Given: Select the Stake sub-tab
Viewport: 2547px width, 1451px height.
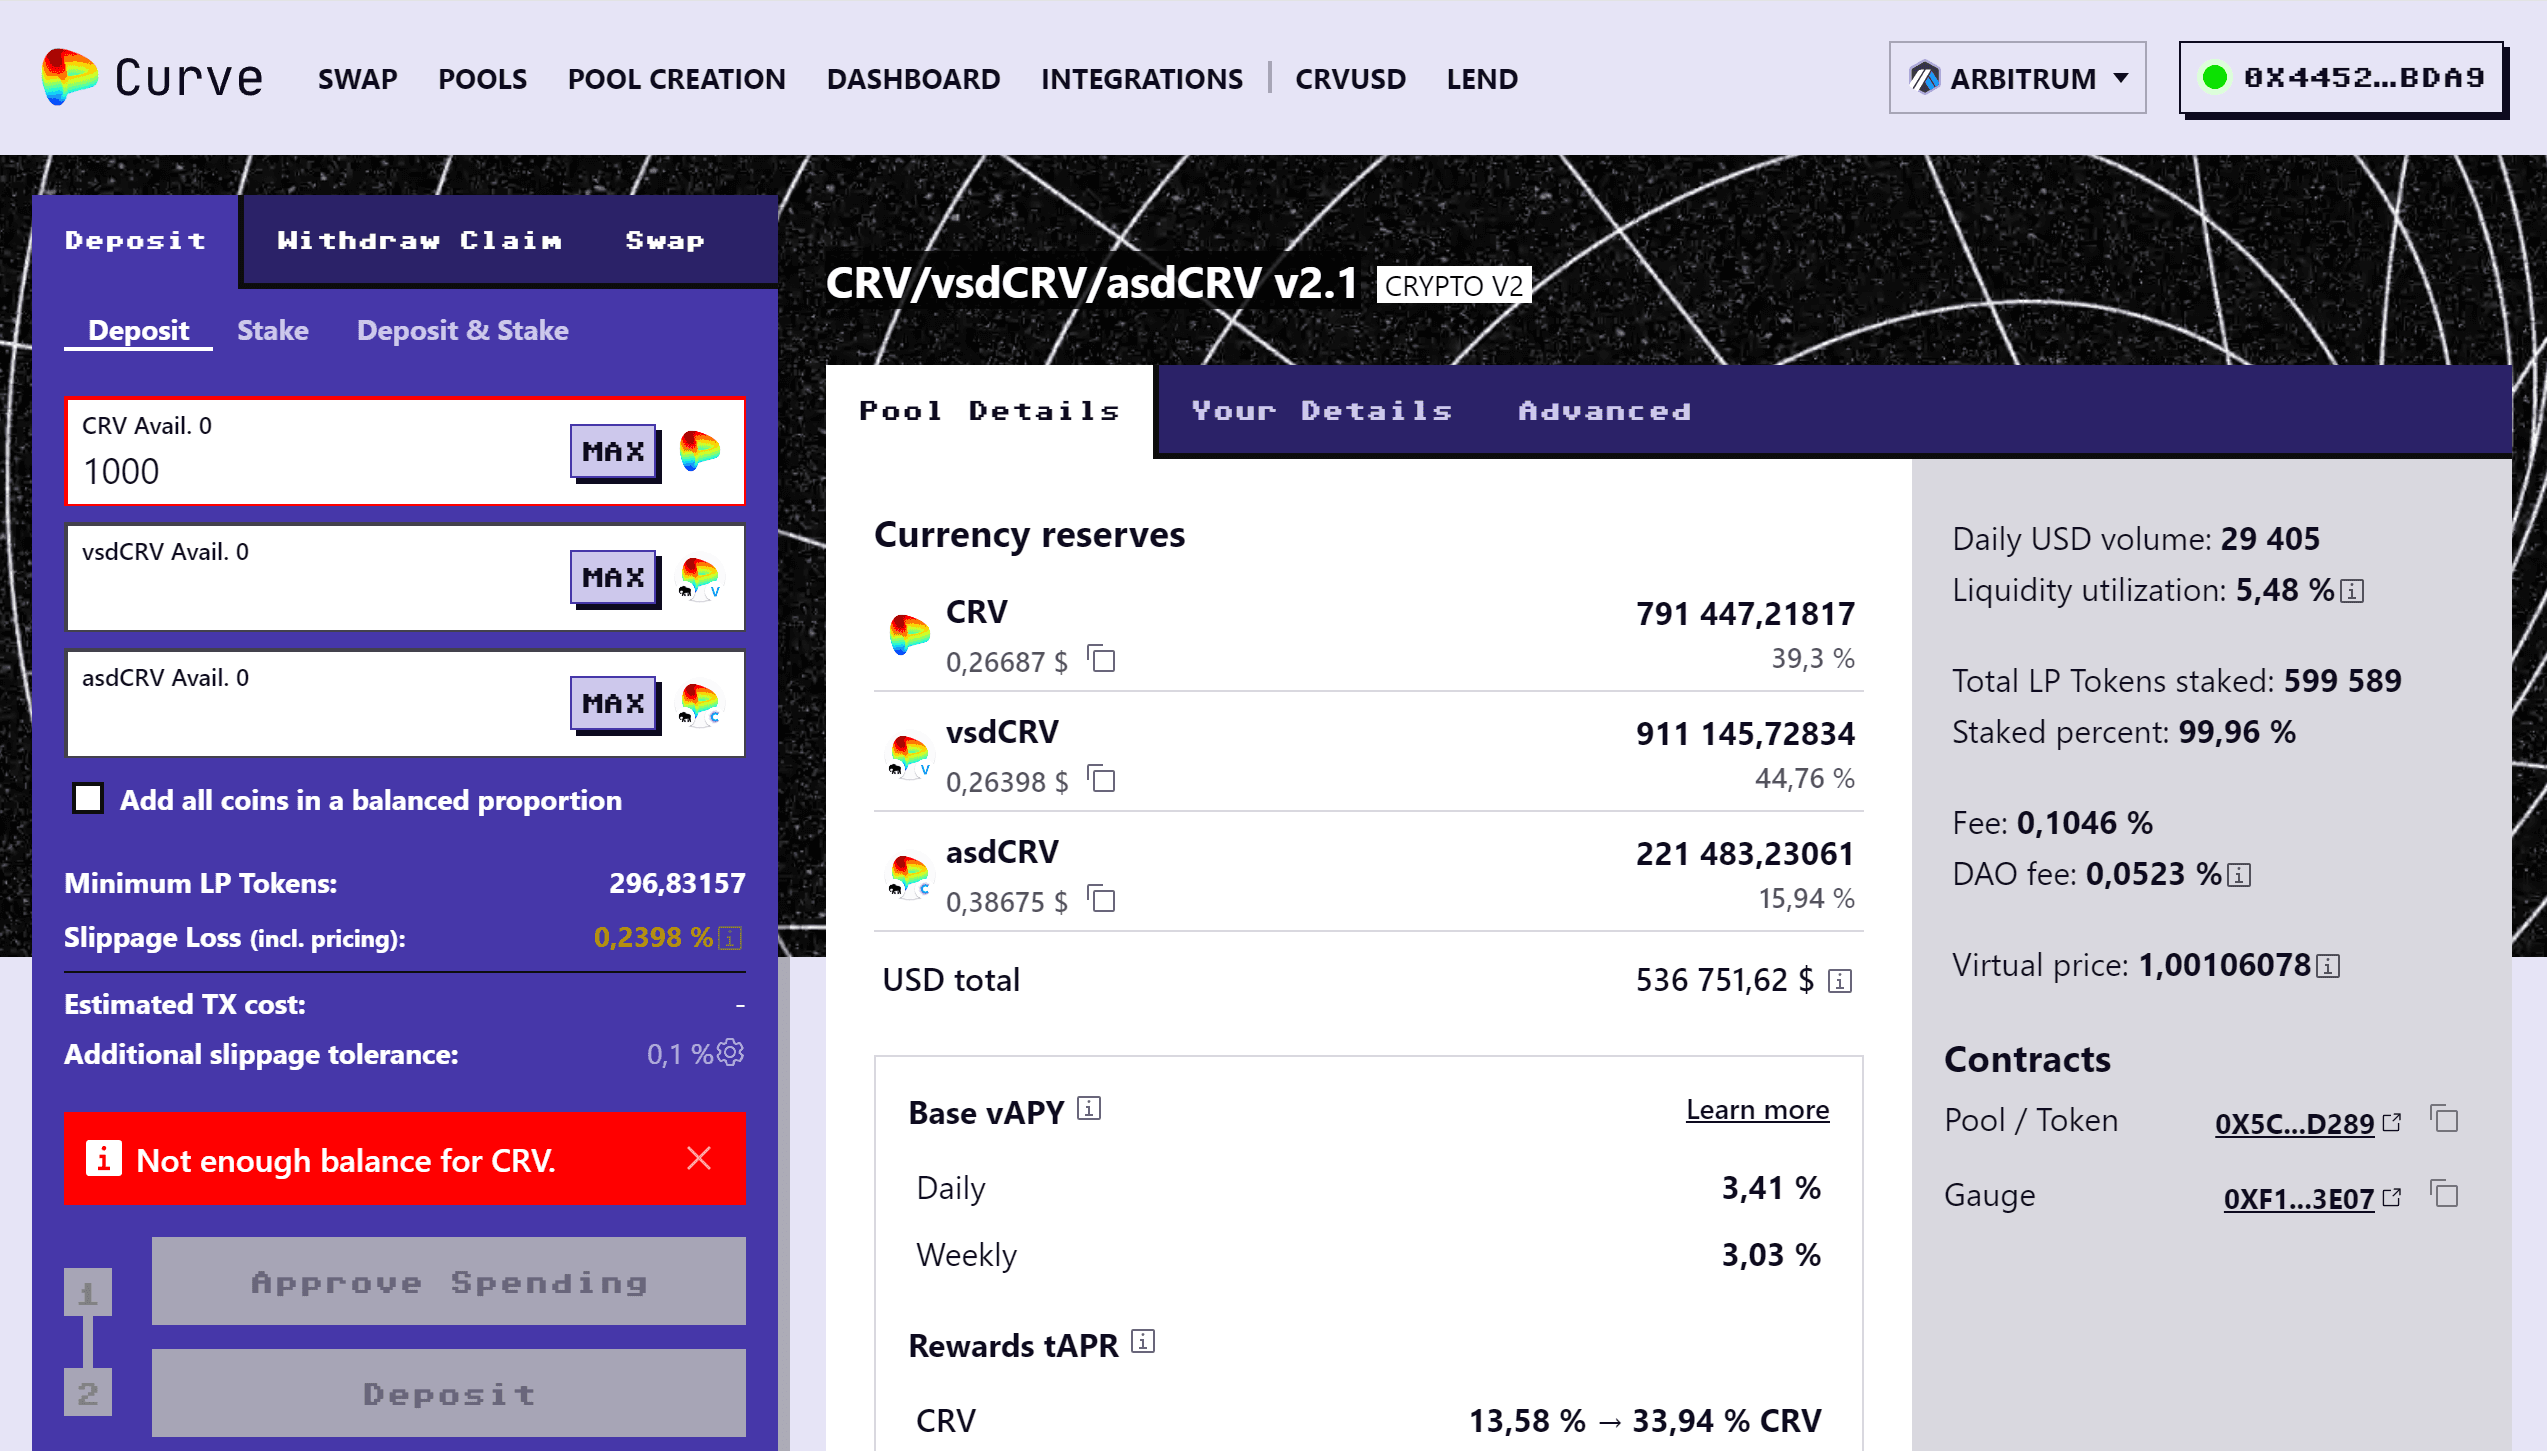Looking at the screenshot, I should pyautogui.click(x=272, y=330).
